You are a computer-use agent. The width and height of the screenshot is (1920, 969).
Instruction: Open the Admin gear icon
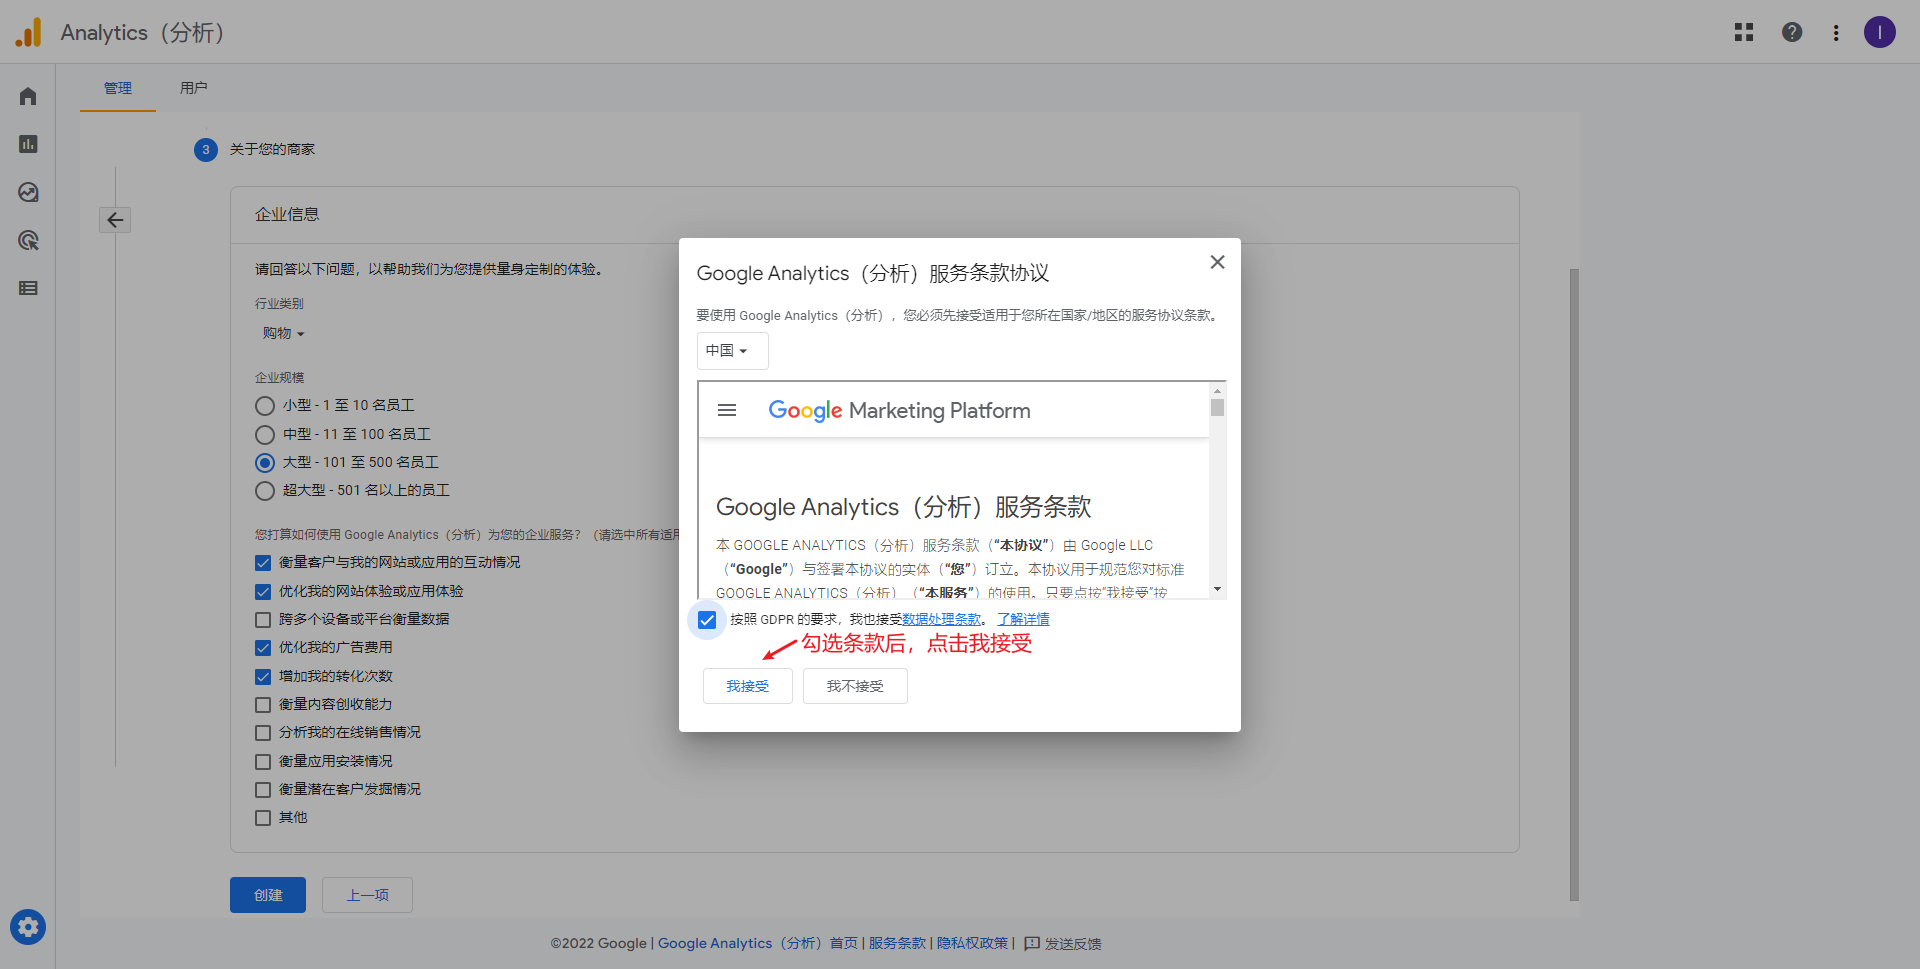tap(28, 927)
